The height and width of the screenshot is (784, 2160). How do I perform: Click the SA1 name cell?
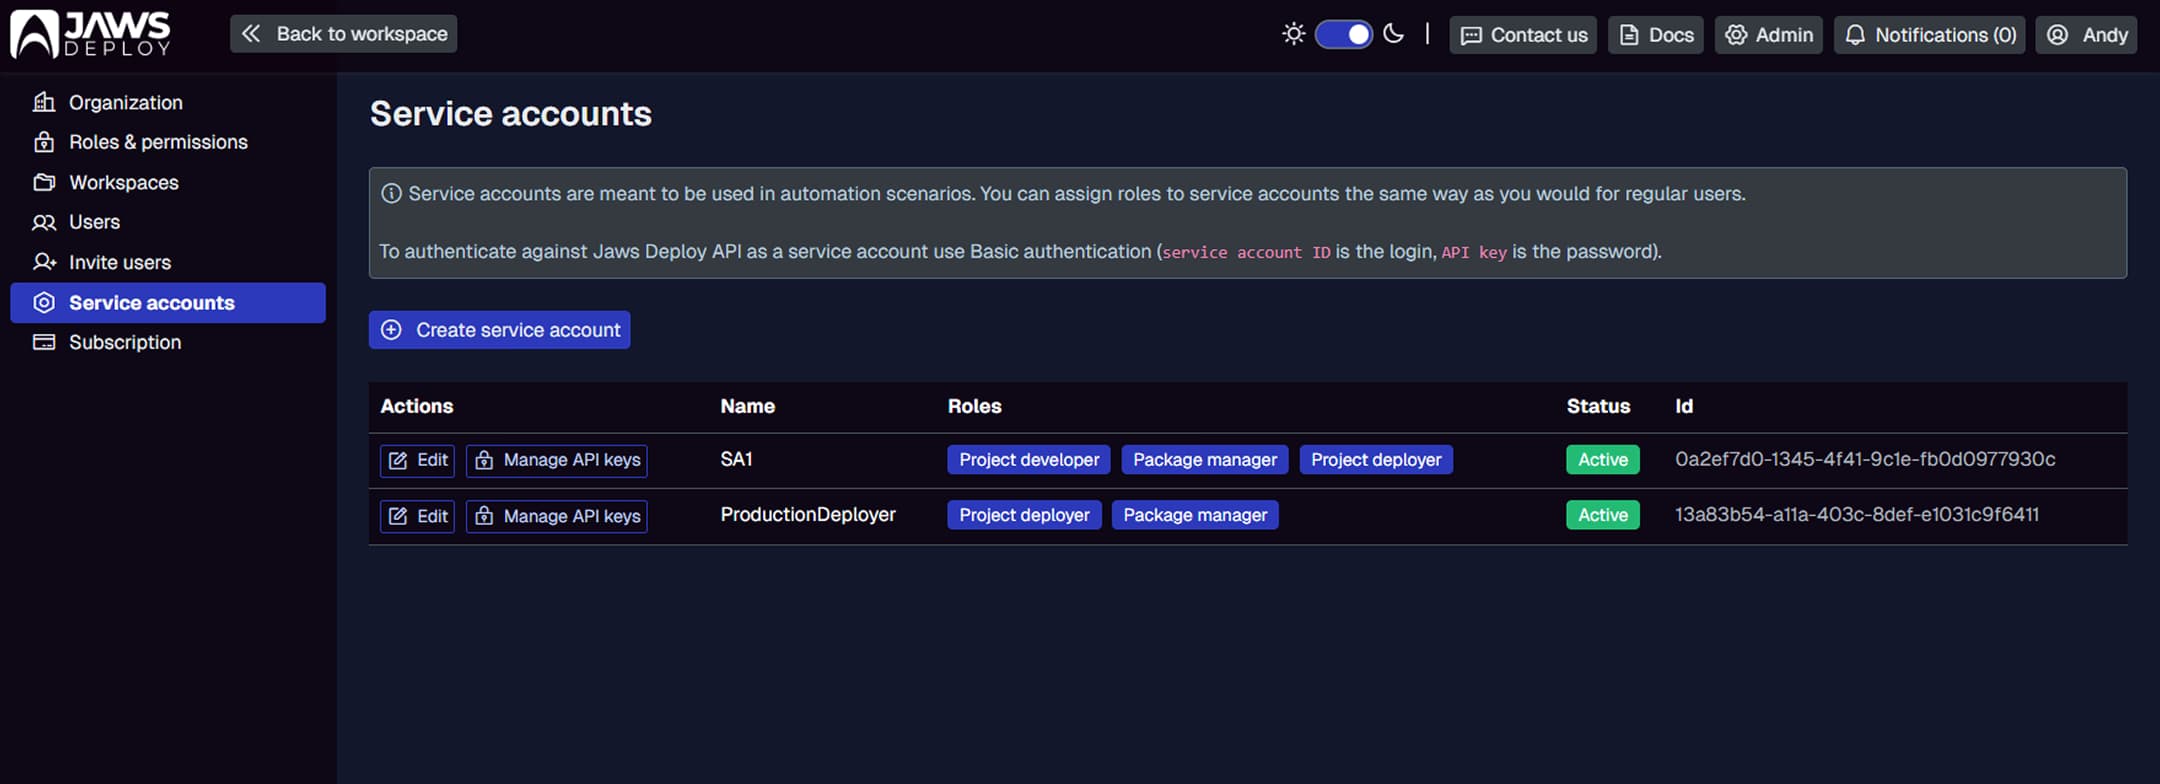point(736,459)
